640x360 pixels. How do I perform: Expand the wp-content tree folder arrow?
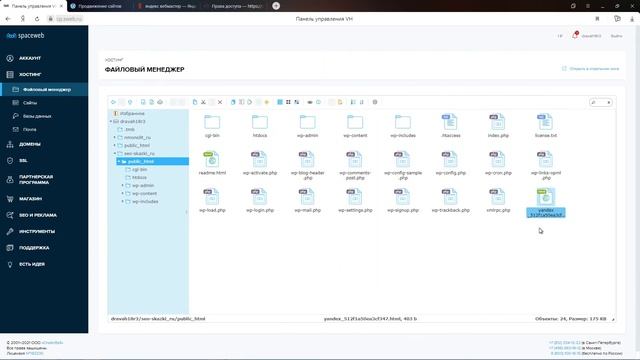[x=122, y=193]
